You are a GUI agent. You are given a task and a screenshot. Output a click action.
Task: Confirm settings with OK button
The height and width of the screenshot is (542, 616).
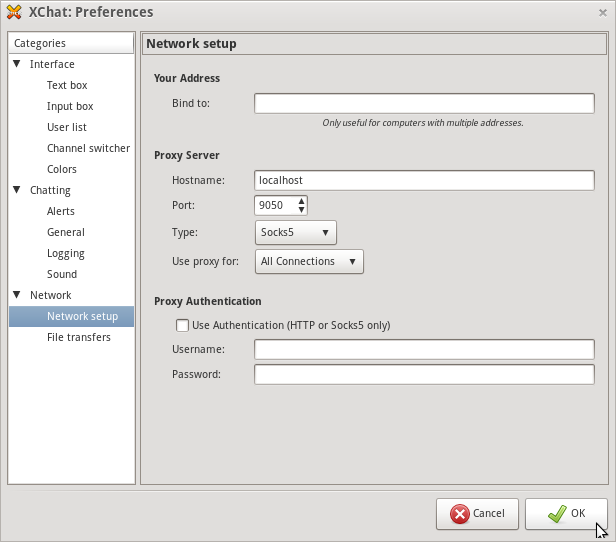(x=566, y=514)
